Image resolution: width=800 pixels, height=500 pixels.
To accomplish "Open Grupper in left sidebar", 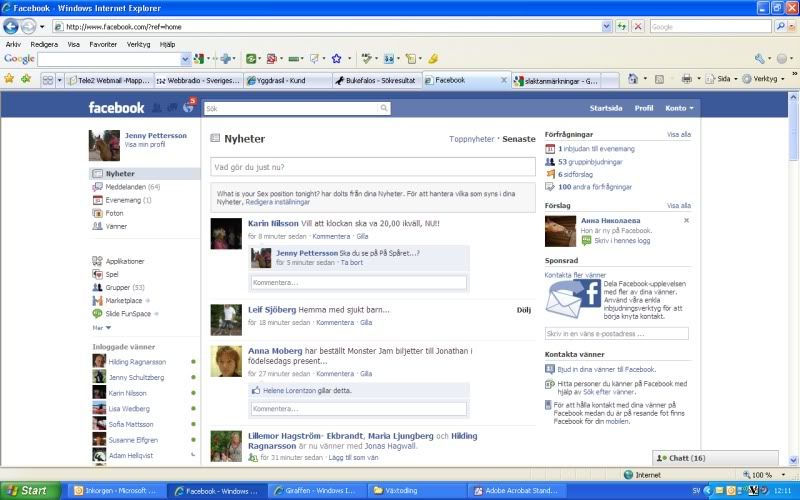I will [x=118, y=287].
